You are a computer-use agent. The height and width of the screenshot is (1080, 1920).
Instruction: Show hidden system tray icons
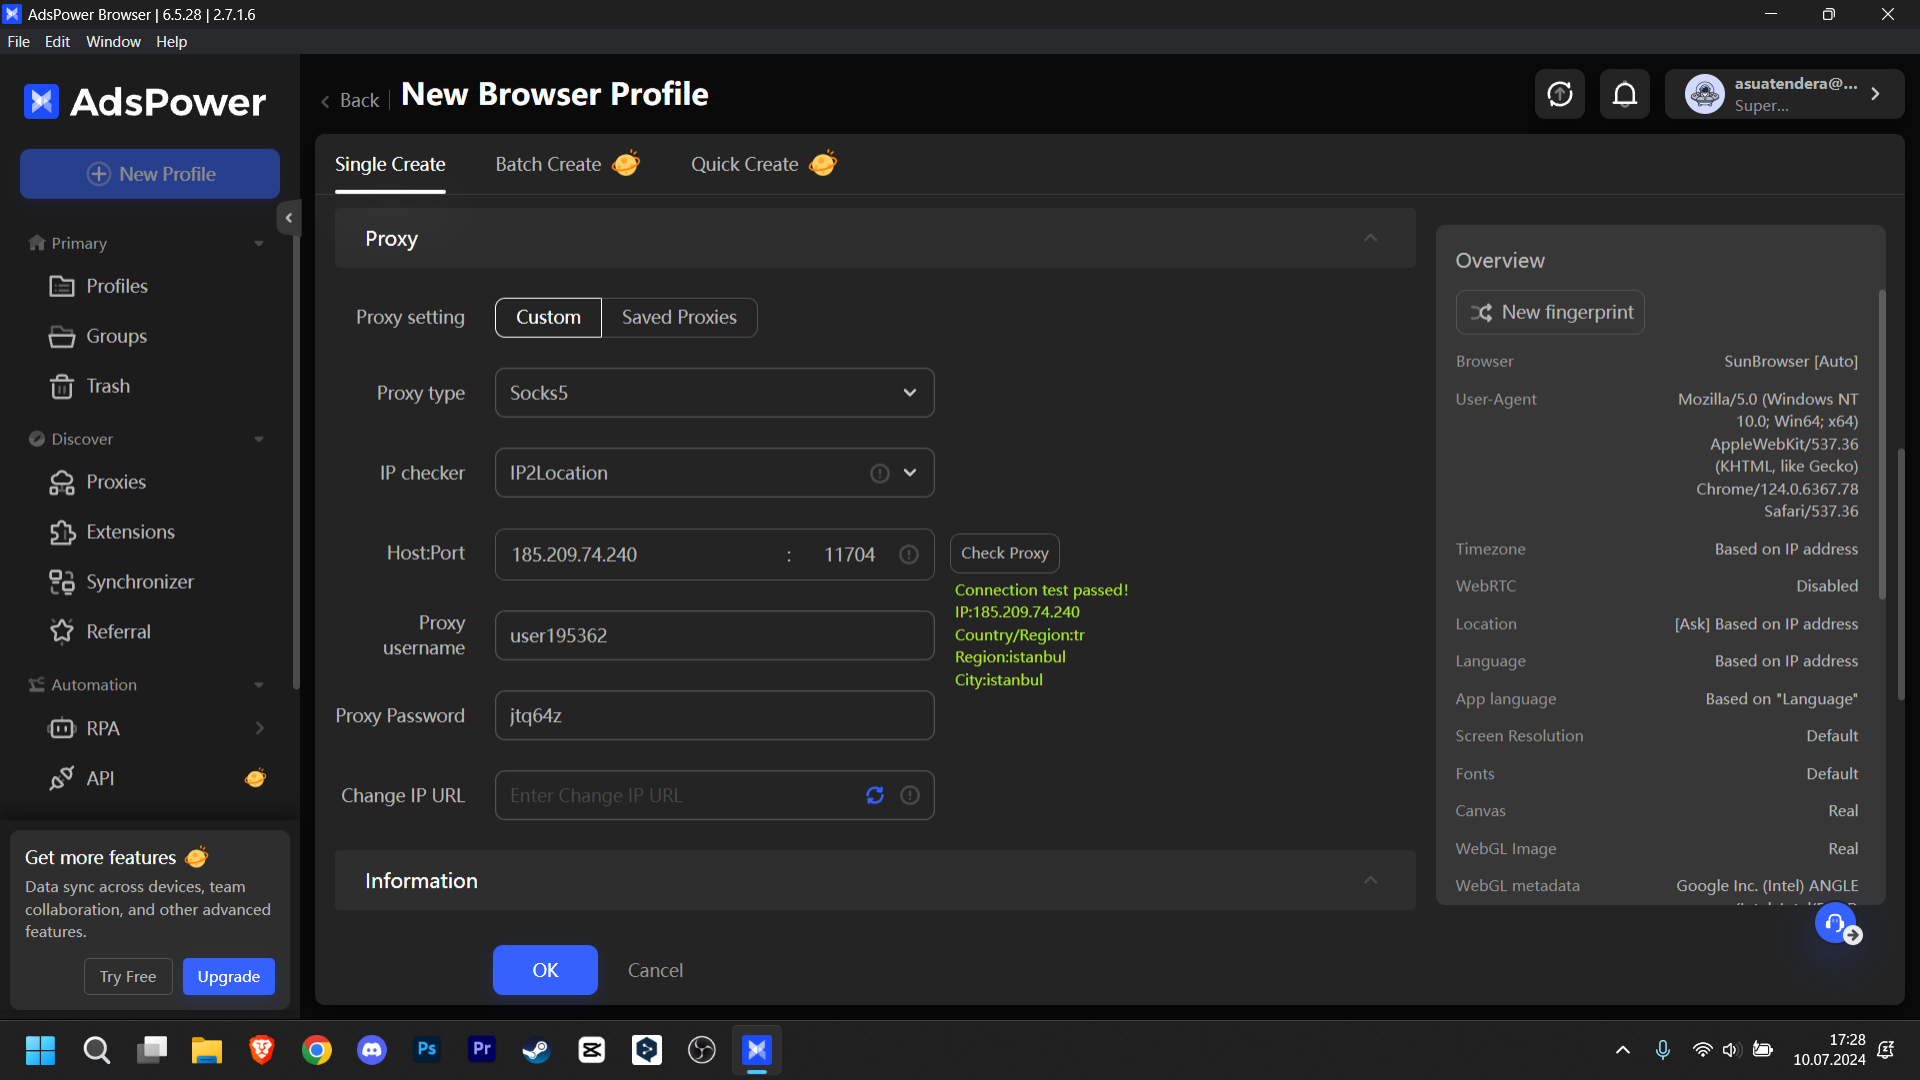[x=1623, y=1050]
